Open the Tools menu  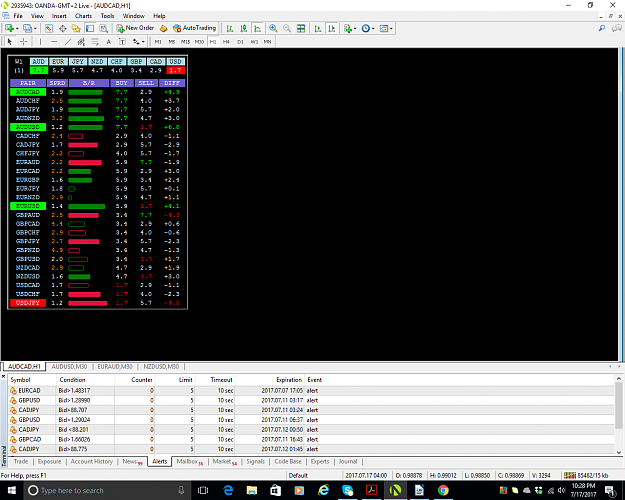pos(107,16)
